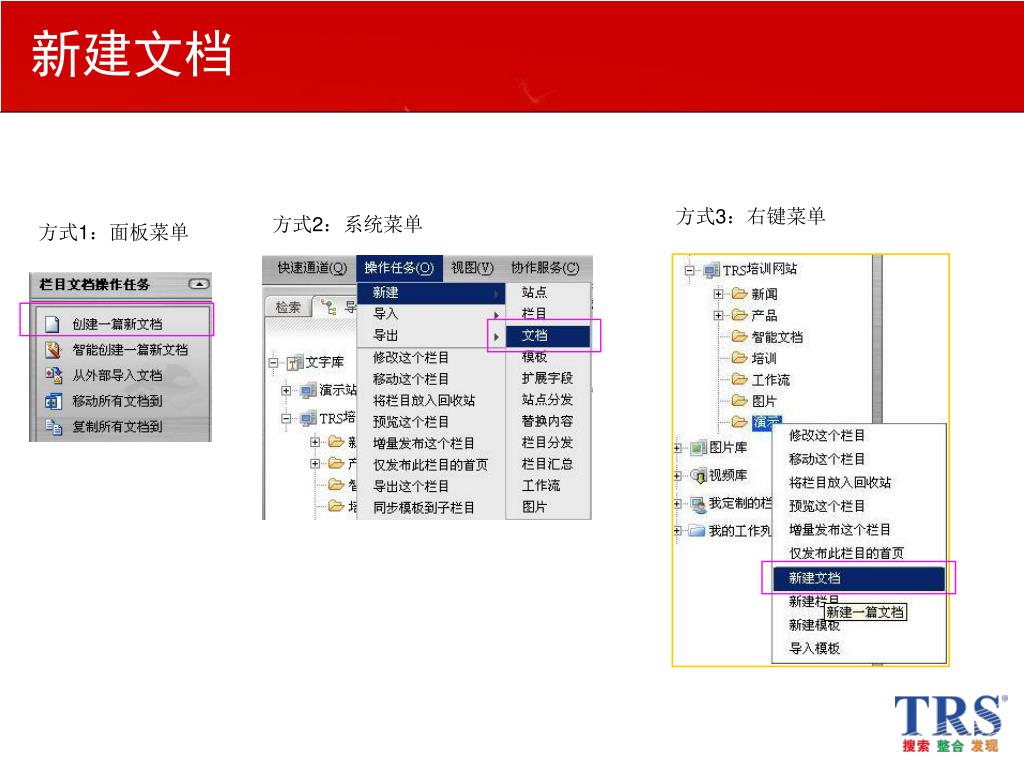Viewport: 1024px width, 768px height.
Task: Click the 图片库 library icon
Action: (699, 447)
